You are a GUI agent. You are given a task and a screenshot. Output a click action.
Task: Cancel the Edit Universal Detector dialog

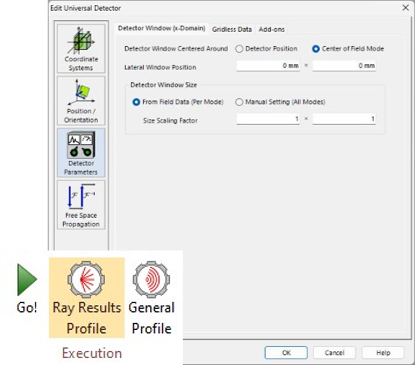tap(335, 353)
